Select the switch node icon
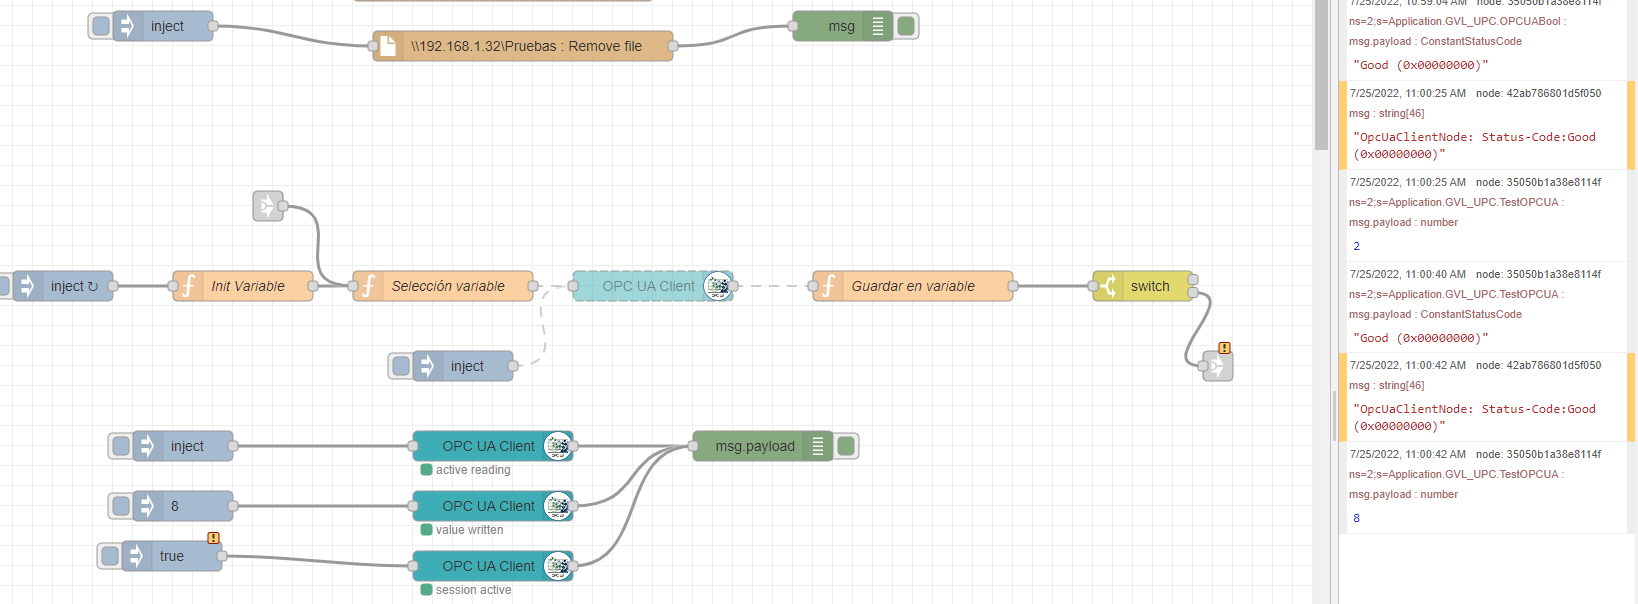This screenshot has height=604, width=1638. [x=1108, y=286]
